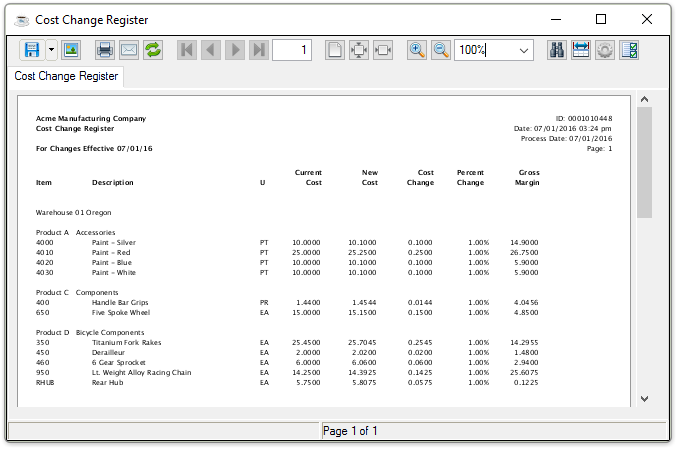This screenshot has height=451, width=680.
Task: Switch to single page view
Action: tap(335, 50)
